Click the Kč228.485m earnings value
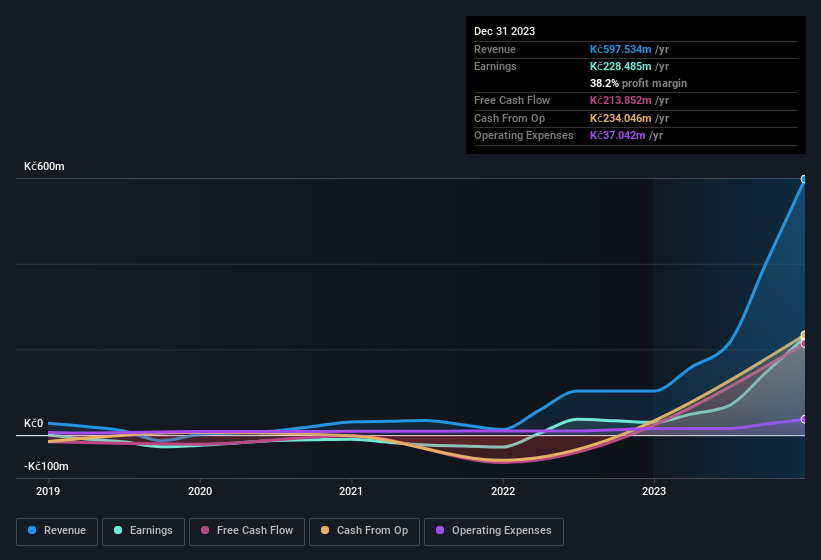 pyautogui.click(x=620, y=66)
